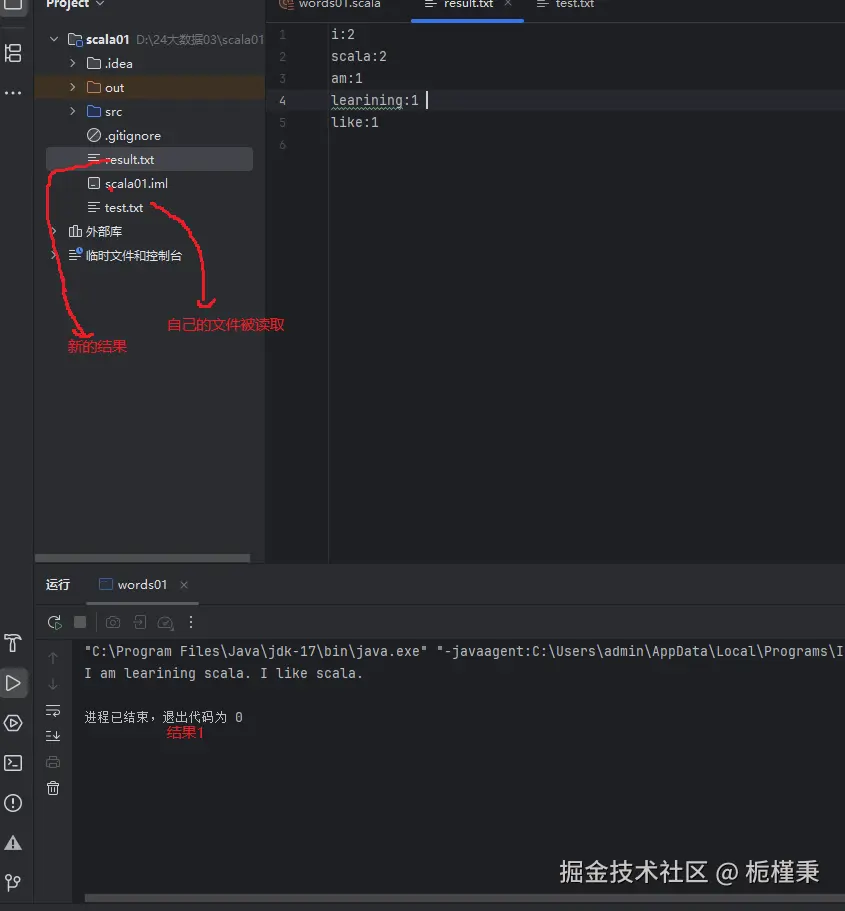
Task: Expand the out folder
Action: click(x=73, y=87)
